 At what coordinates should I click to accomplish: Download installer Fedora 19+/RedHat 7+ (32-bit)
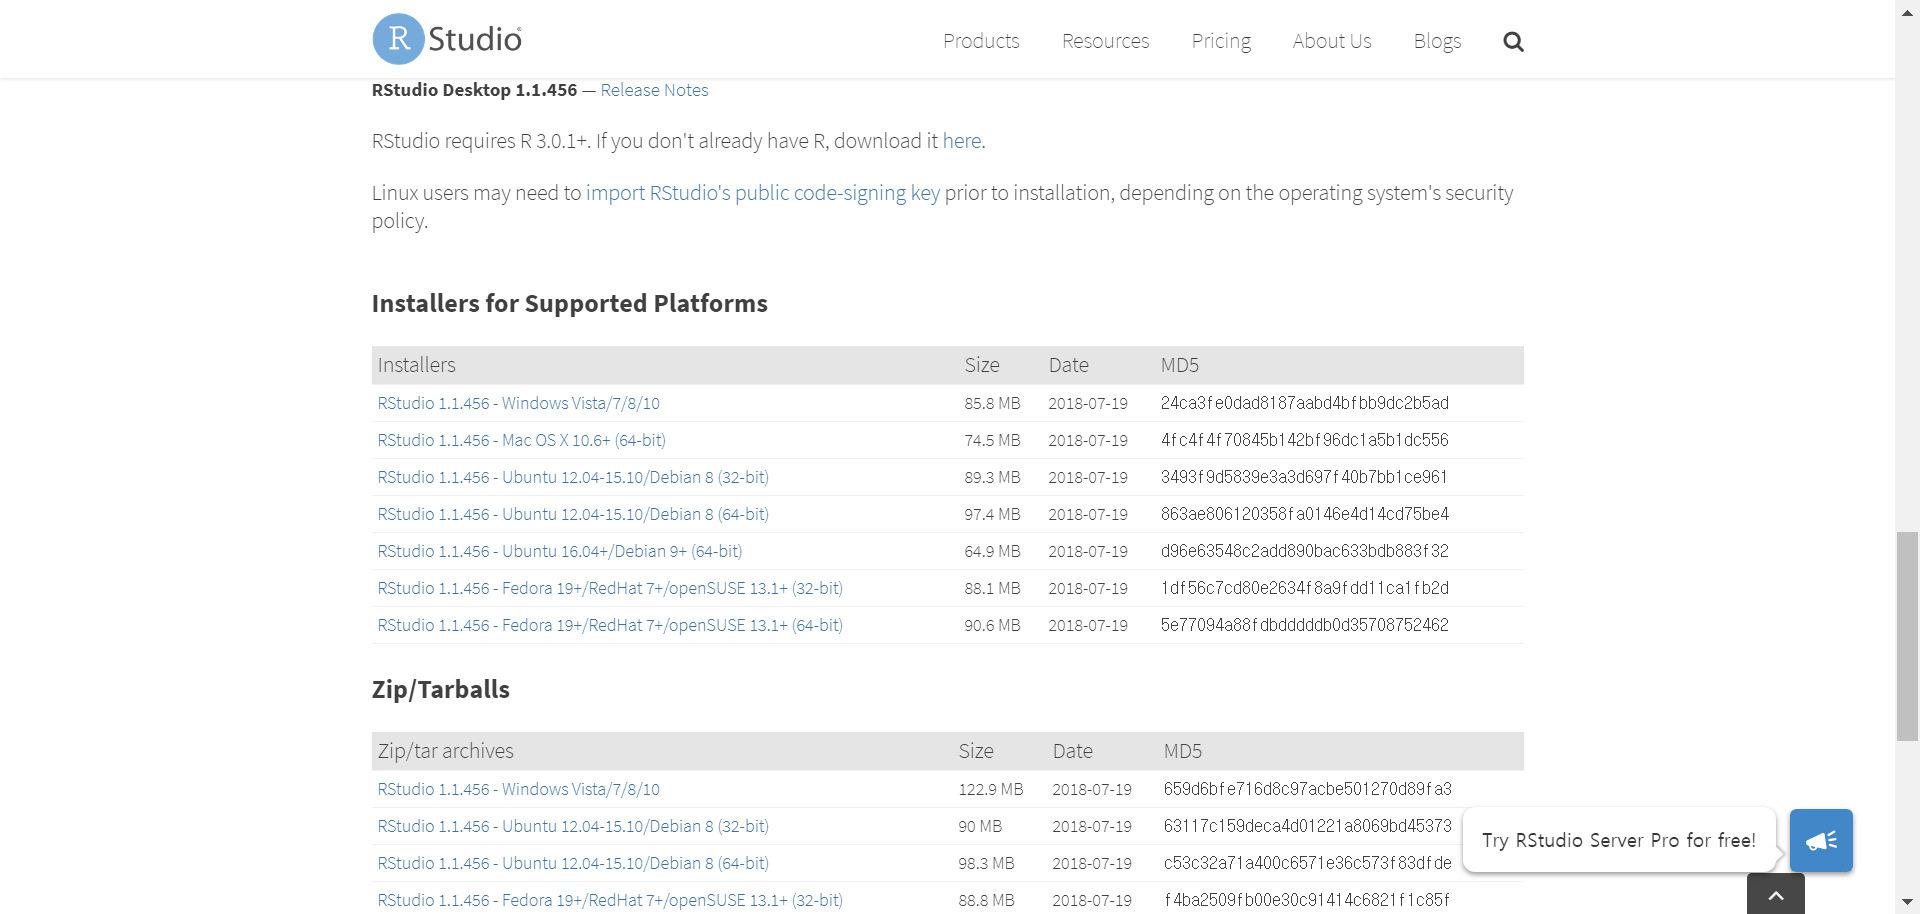point(610,588)
